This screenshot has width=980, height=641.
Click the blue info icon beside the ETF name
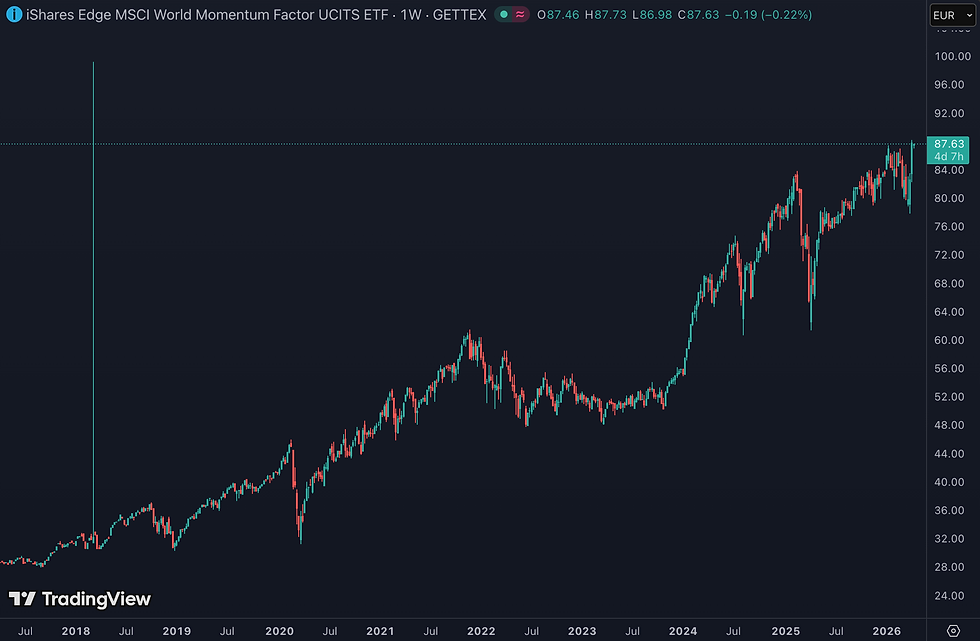click(14, 14)
